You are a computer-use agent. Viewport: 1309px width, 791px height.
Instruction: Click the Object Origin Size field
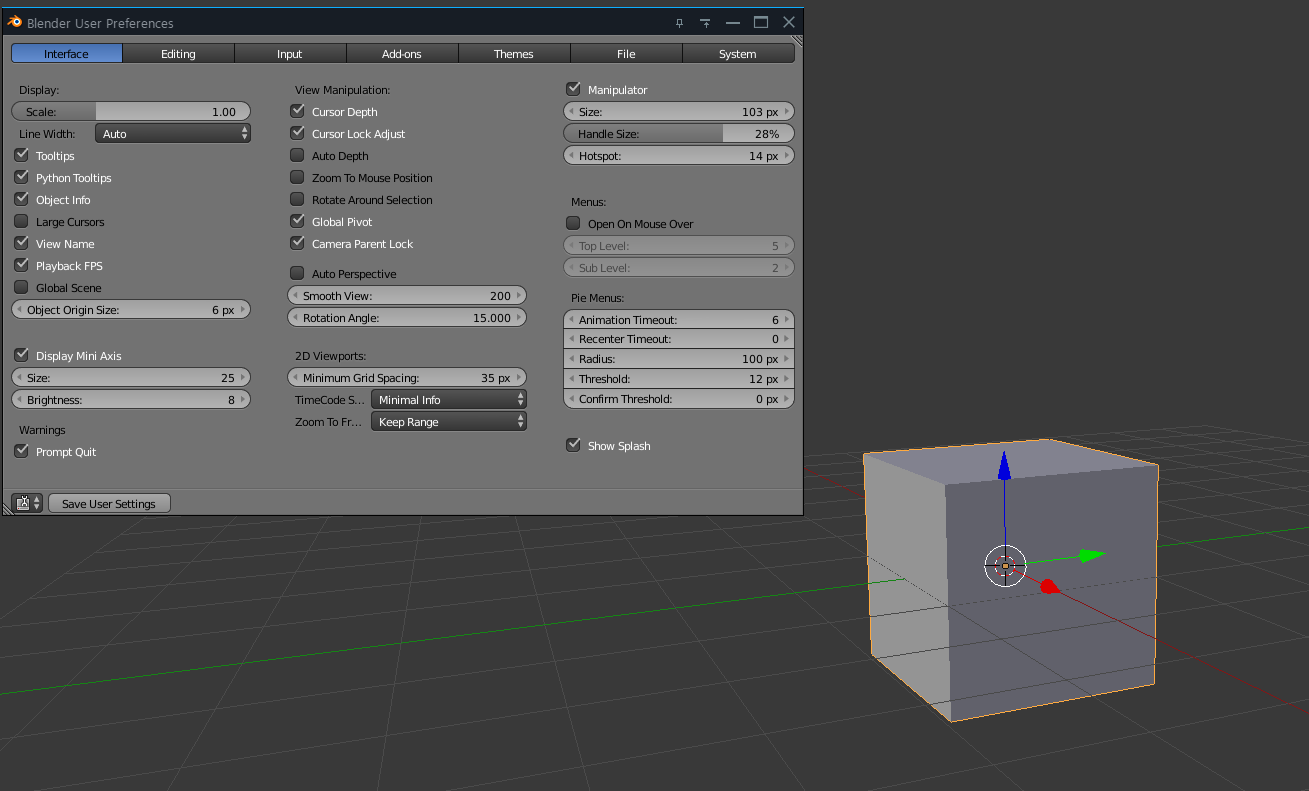click(x=131, y=309)
